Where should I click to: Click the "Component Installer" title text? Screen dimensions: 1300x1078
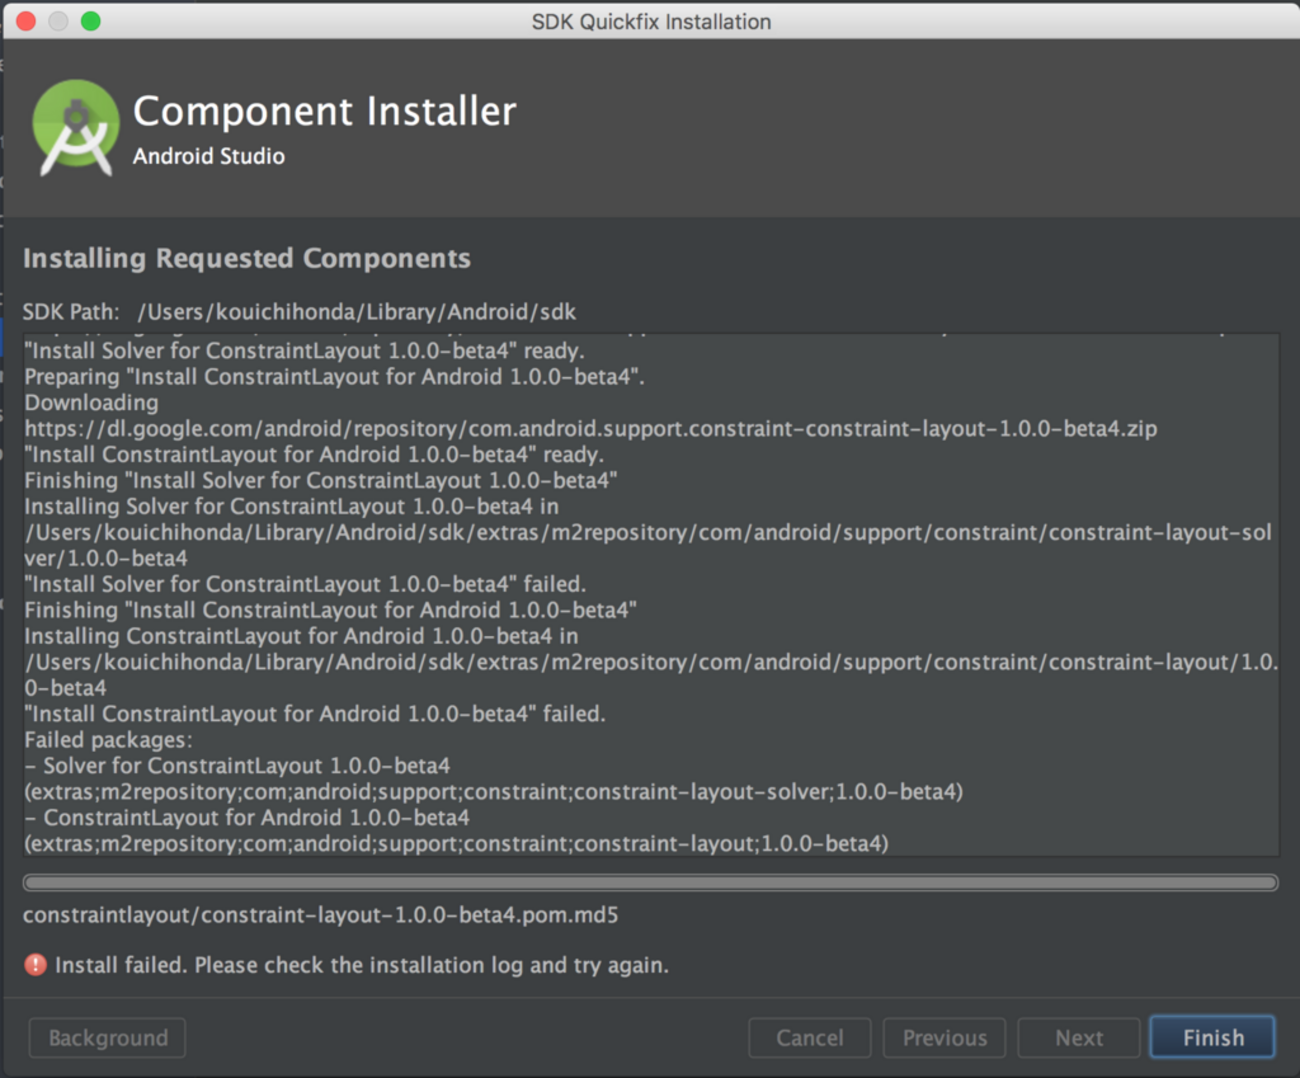tap(325, 111)
